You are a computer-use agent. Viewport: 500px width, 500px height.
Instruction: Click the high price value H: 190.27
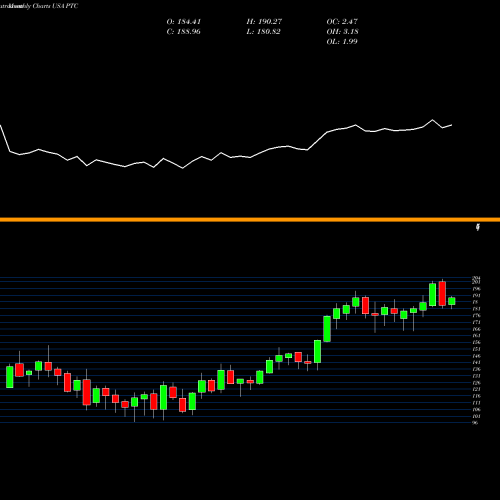264,22
